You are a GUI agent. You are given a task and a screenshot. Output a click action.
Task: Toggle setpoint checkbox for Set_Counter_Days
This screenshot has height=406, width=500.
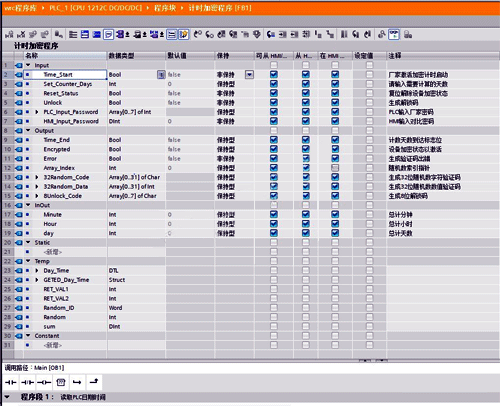(369, 84)
